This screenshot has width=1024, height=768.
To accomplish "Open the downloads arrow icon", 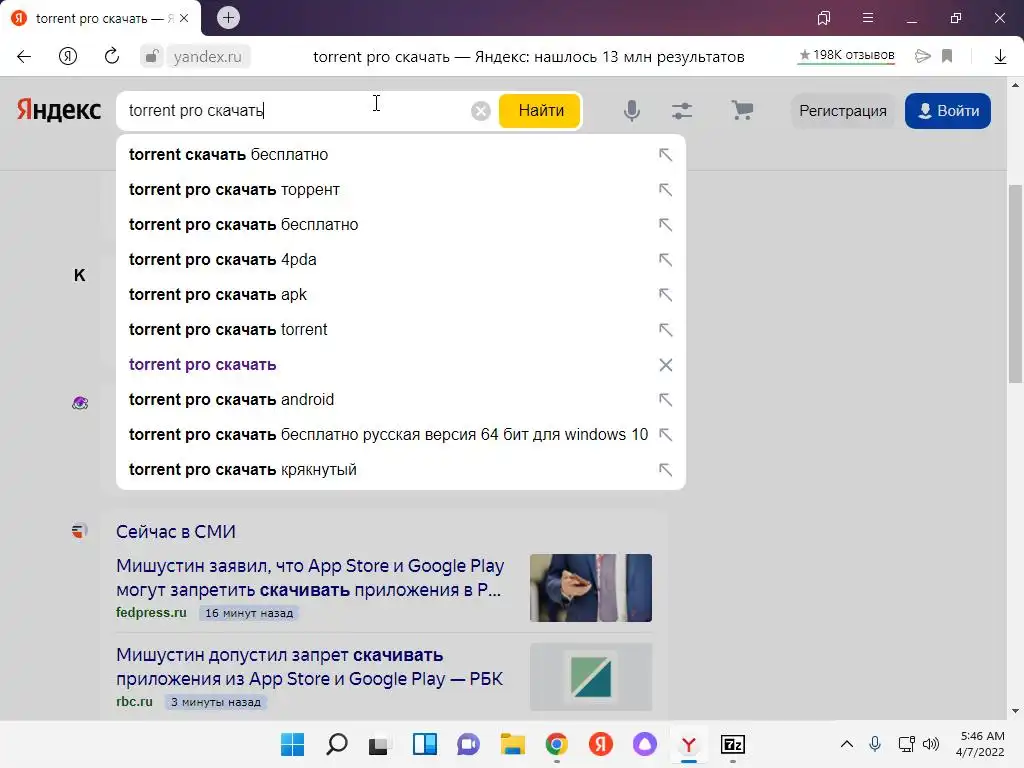I will point(1000,57).
